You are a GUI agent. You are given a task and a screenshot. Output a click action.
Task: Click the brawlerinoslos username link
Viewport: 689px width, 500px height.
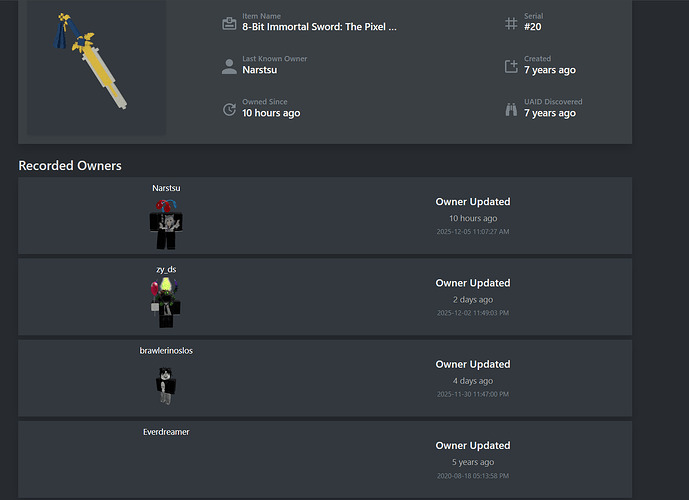point(166,351)
